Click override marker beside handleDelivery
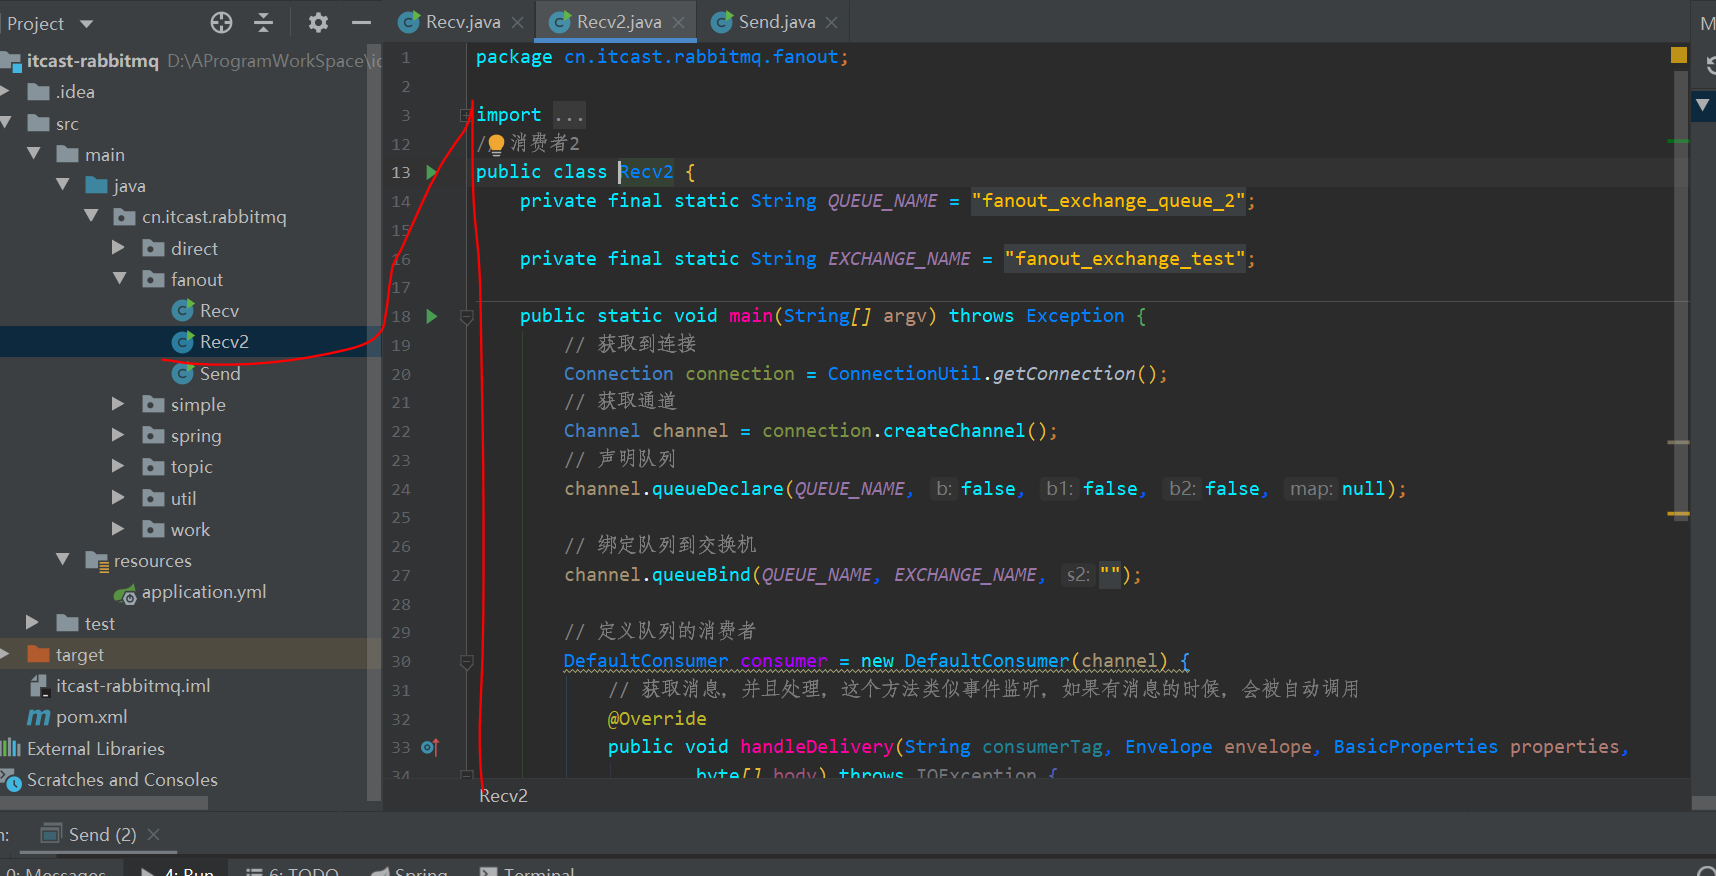This screenshot has width=1716, height=876. [430, 747]
